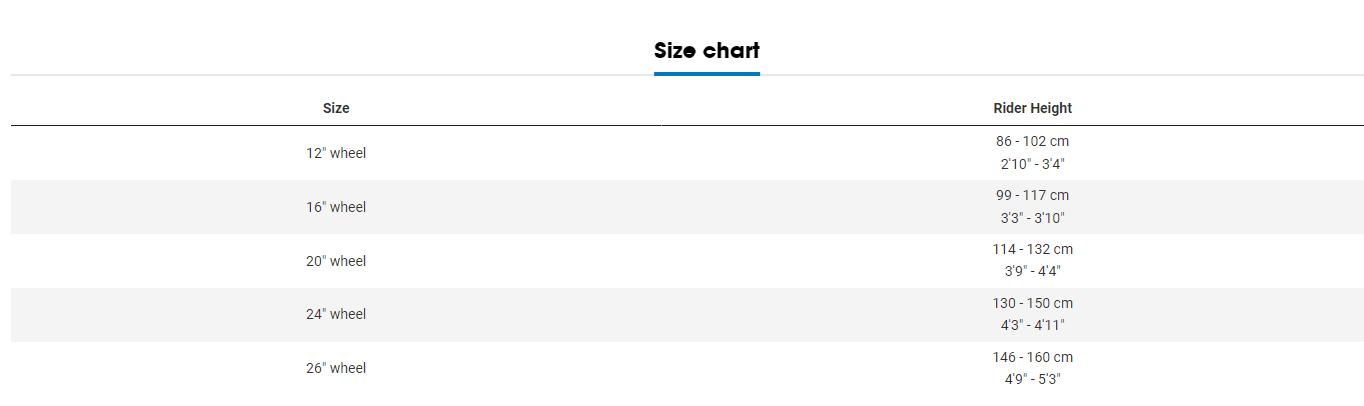Click the Rider Height column header

[1032, 108]
